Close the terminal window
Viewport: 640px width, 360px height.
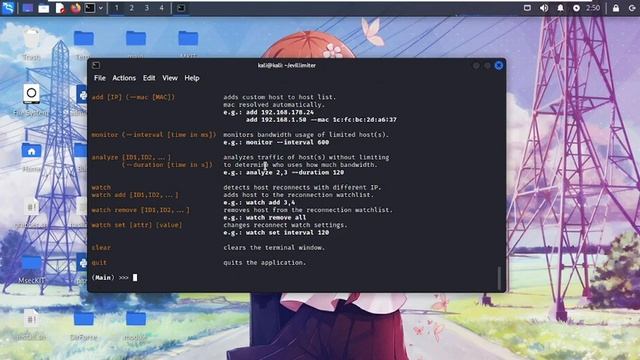pos(499,65)
